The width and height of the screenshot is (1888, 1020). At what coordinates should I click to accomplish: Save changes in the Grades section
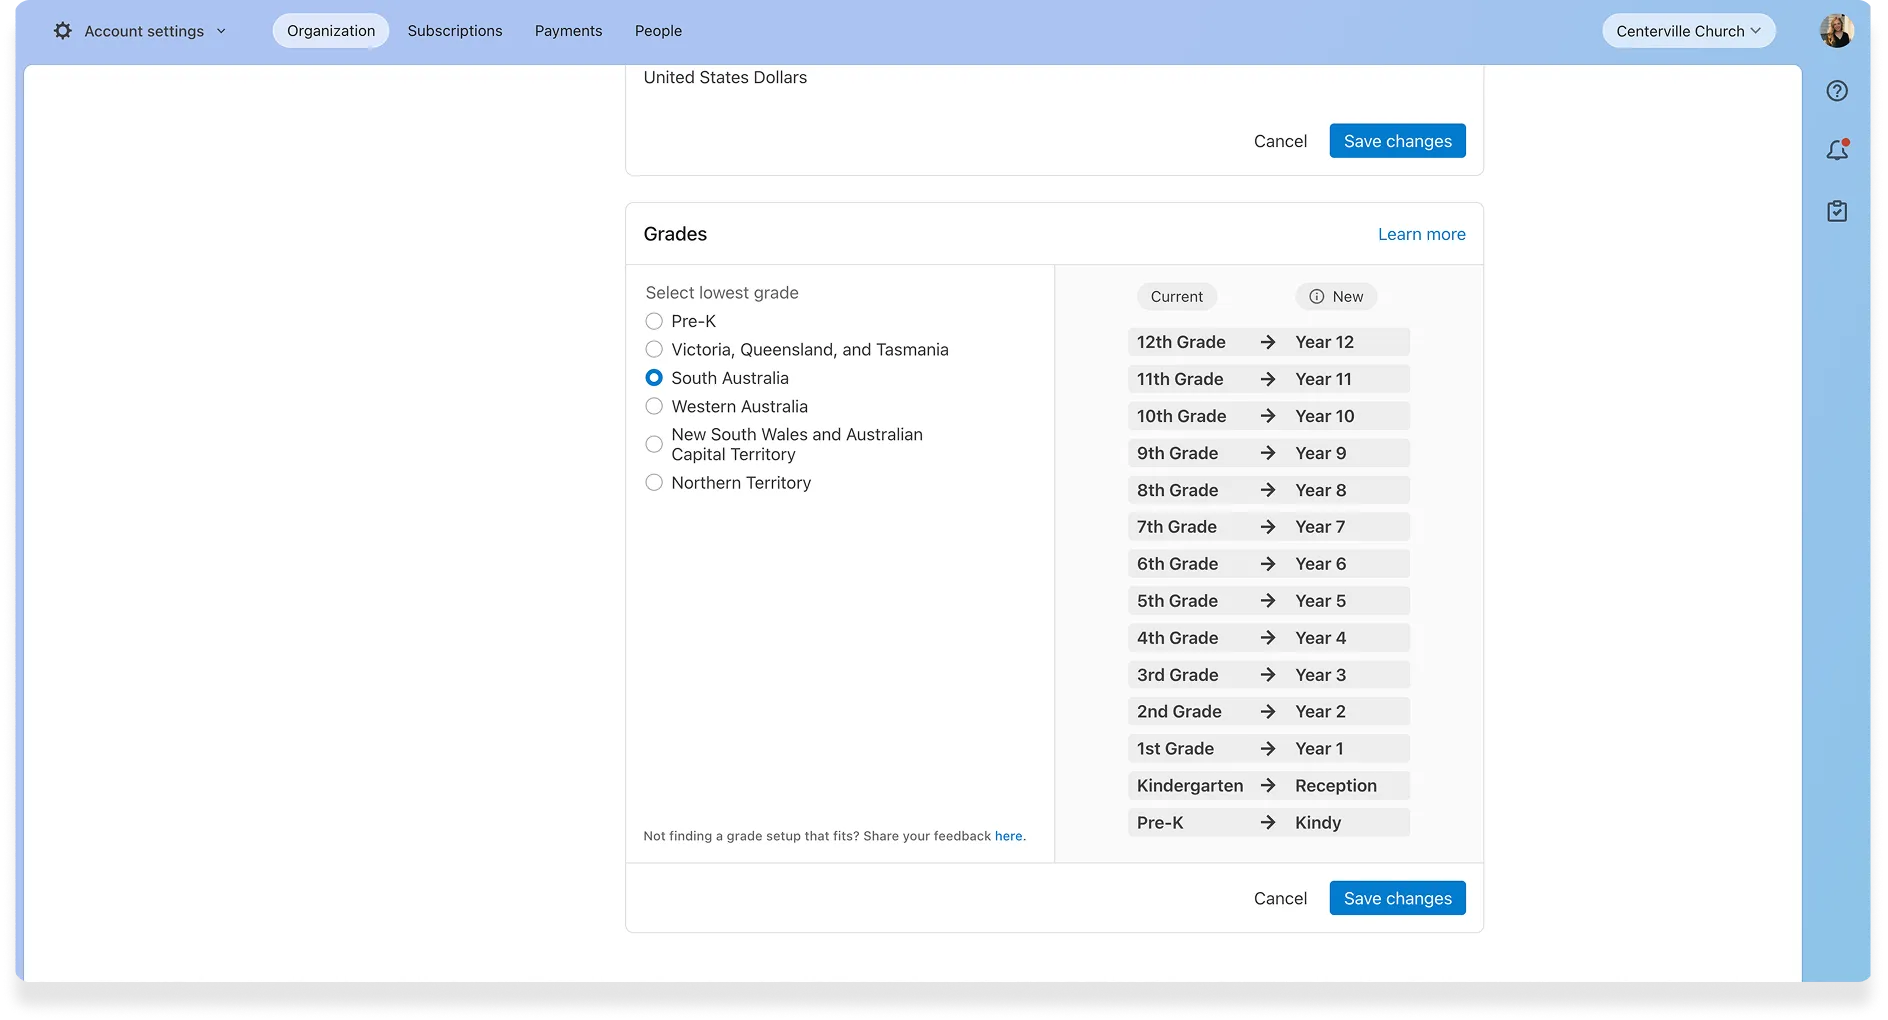point(1397,898)
